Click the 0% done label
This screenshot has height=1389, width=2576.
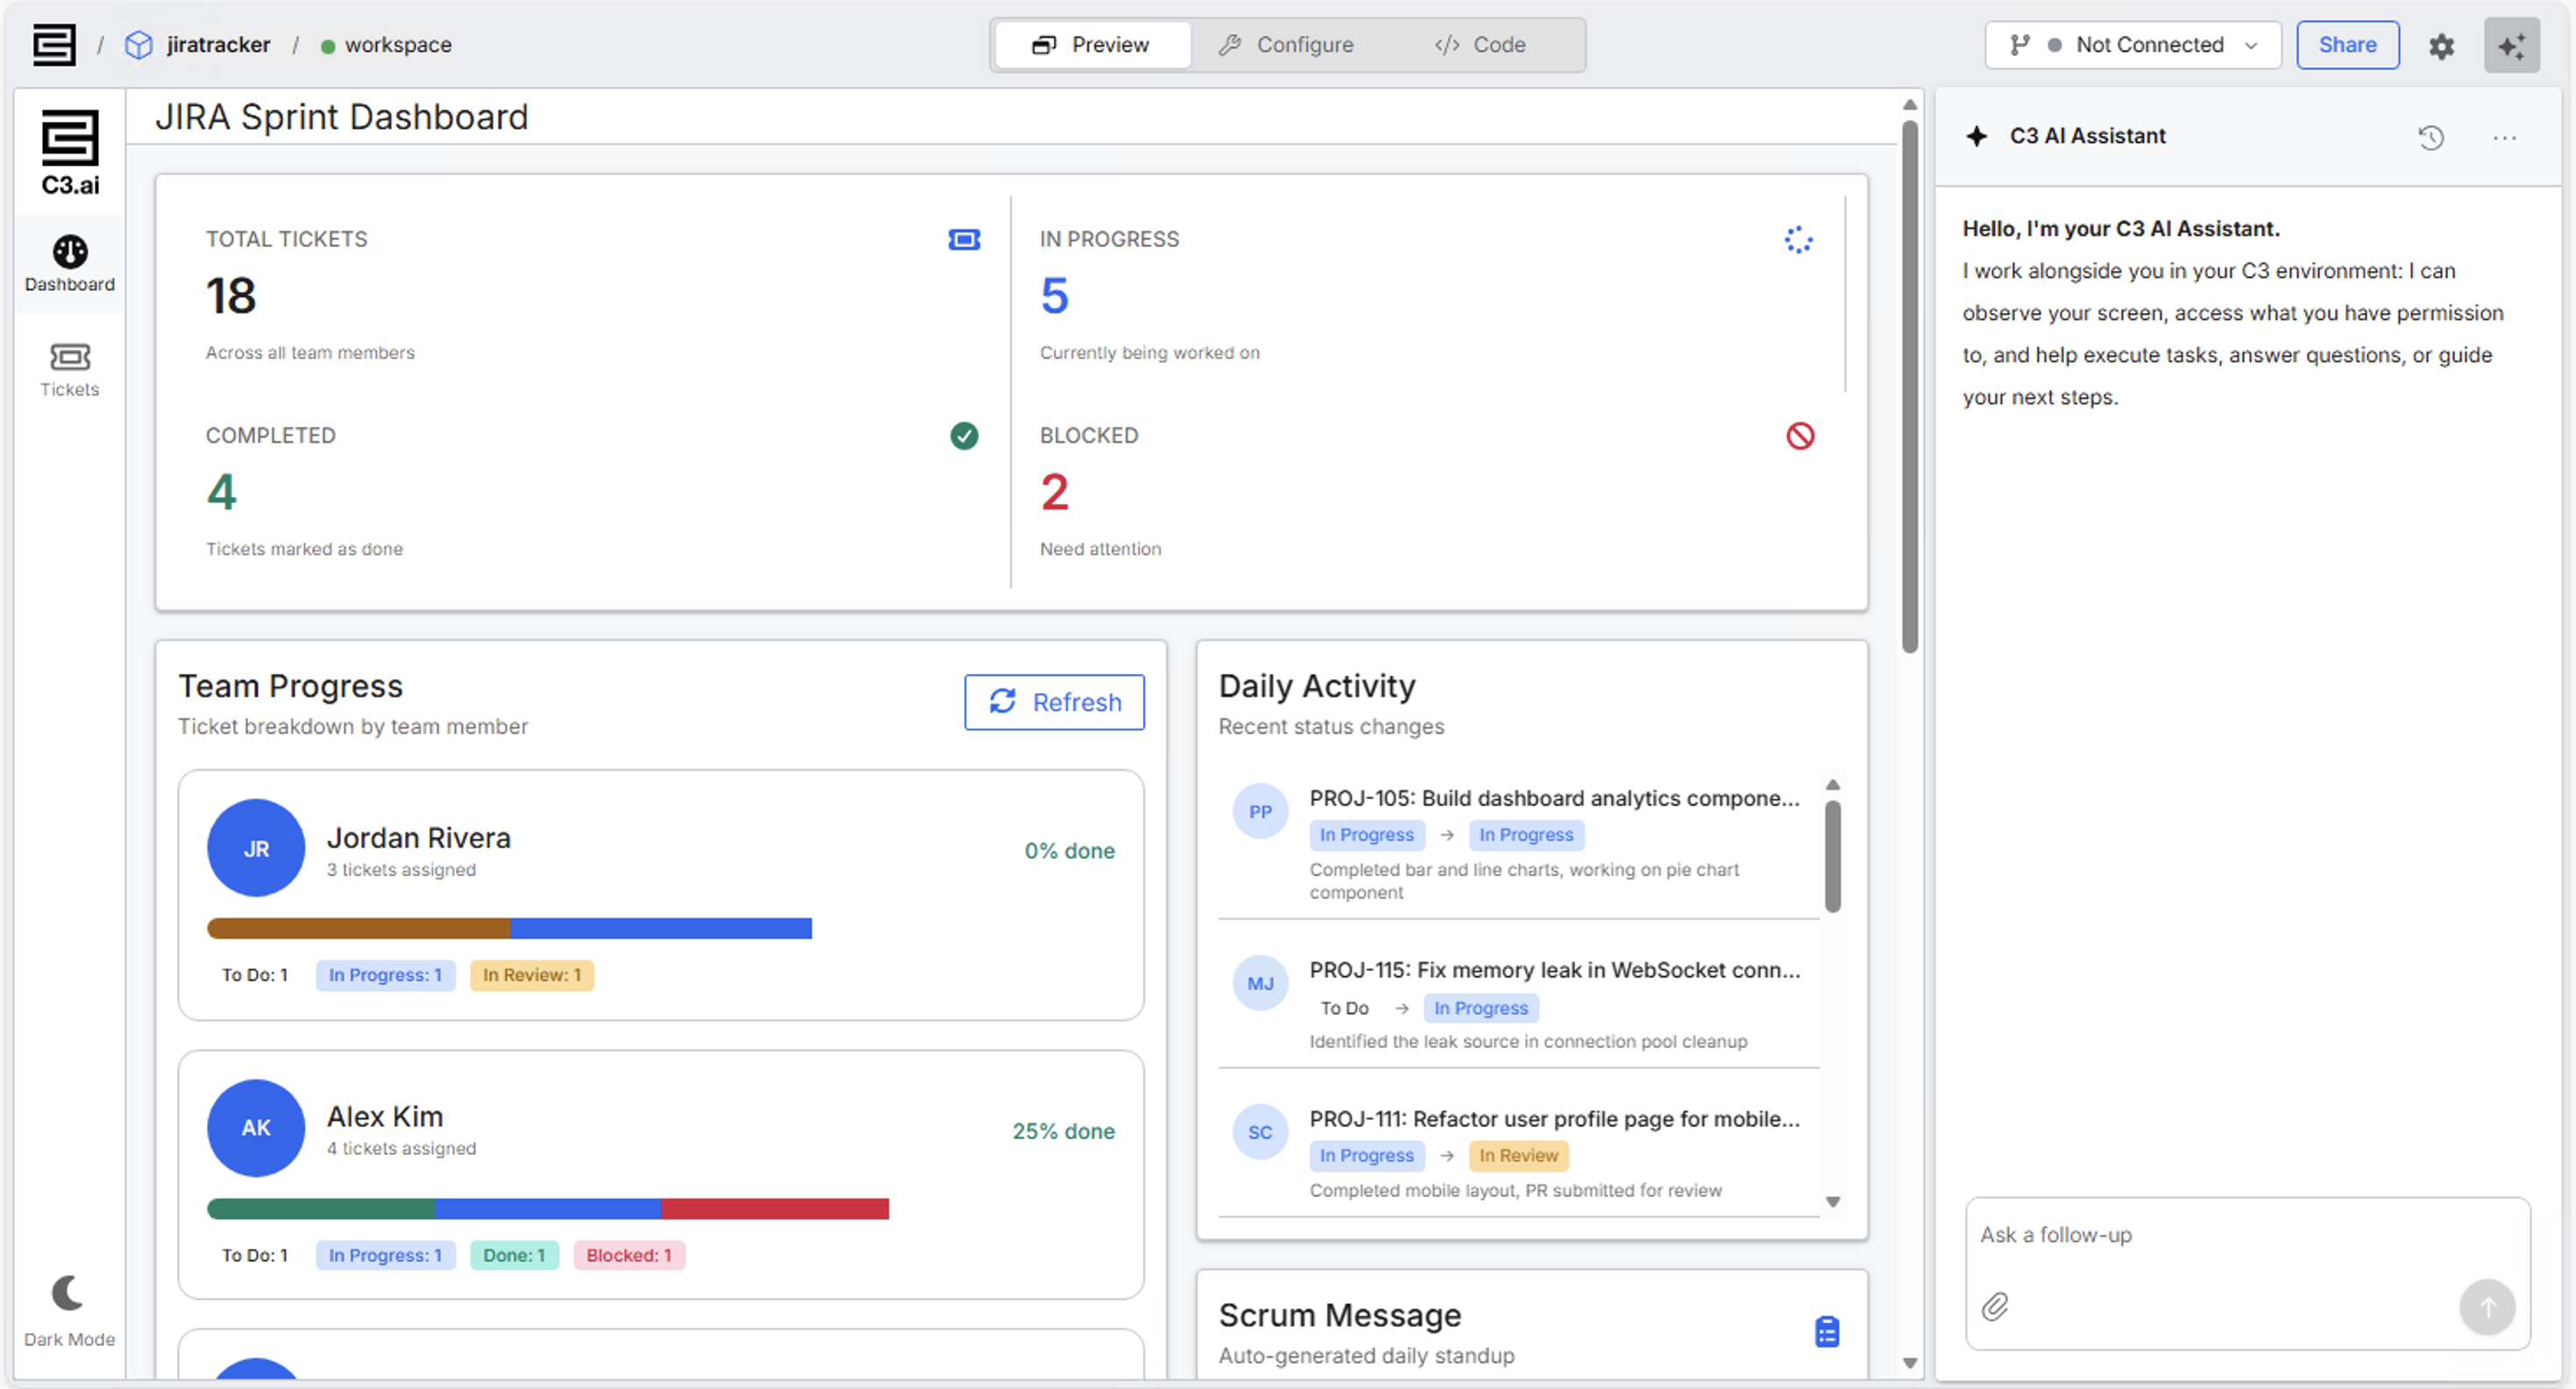(x=1069, y=851)
